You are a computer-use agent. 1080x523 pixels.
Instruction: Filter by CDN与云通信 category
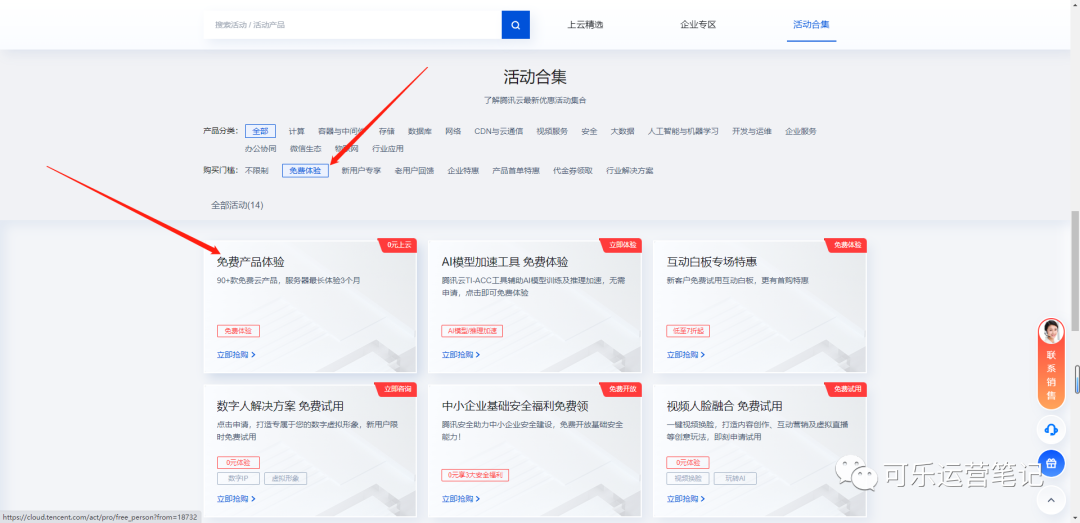(499, 131)
